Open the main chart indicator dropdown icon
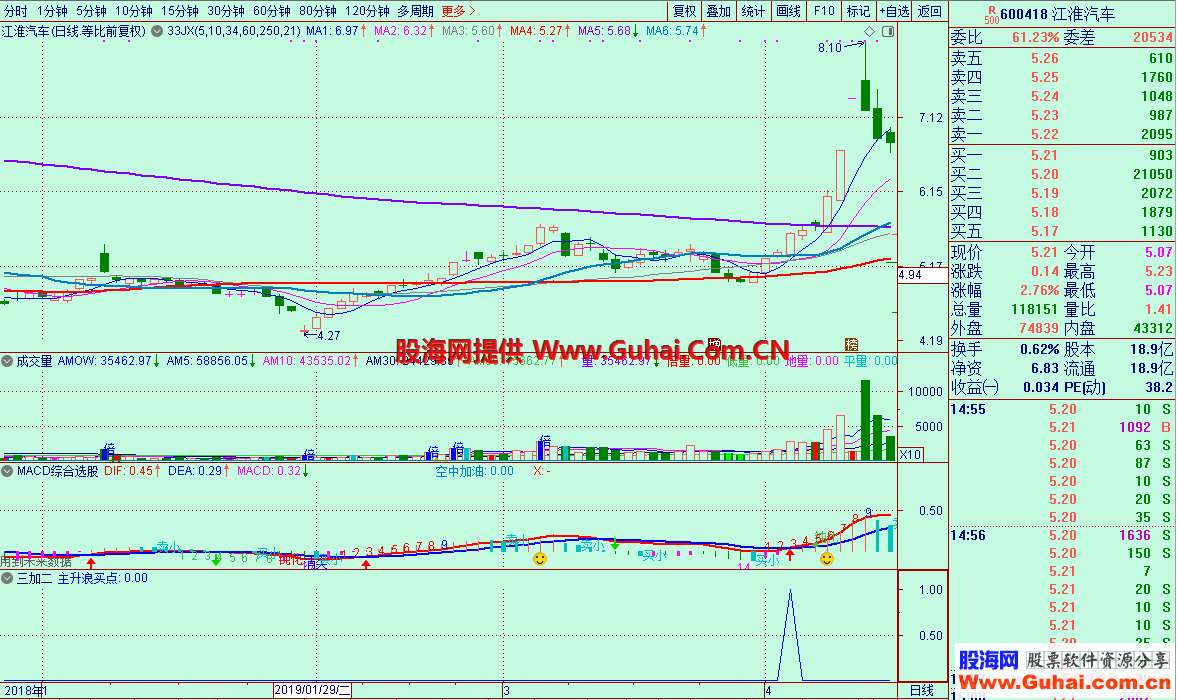 pos(157,32)
